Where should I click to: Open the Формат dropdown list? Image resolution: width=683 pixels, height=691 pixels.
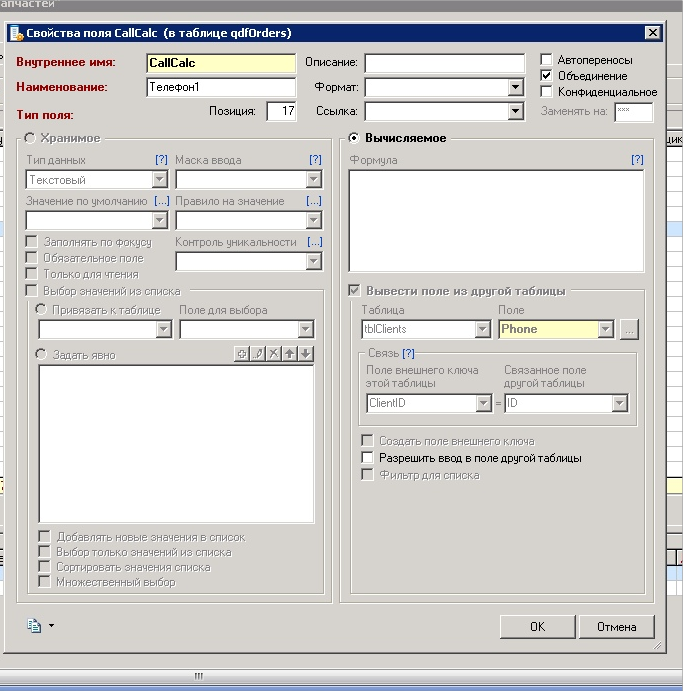coord(516,87)
